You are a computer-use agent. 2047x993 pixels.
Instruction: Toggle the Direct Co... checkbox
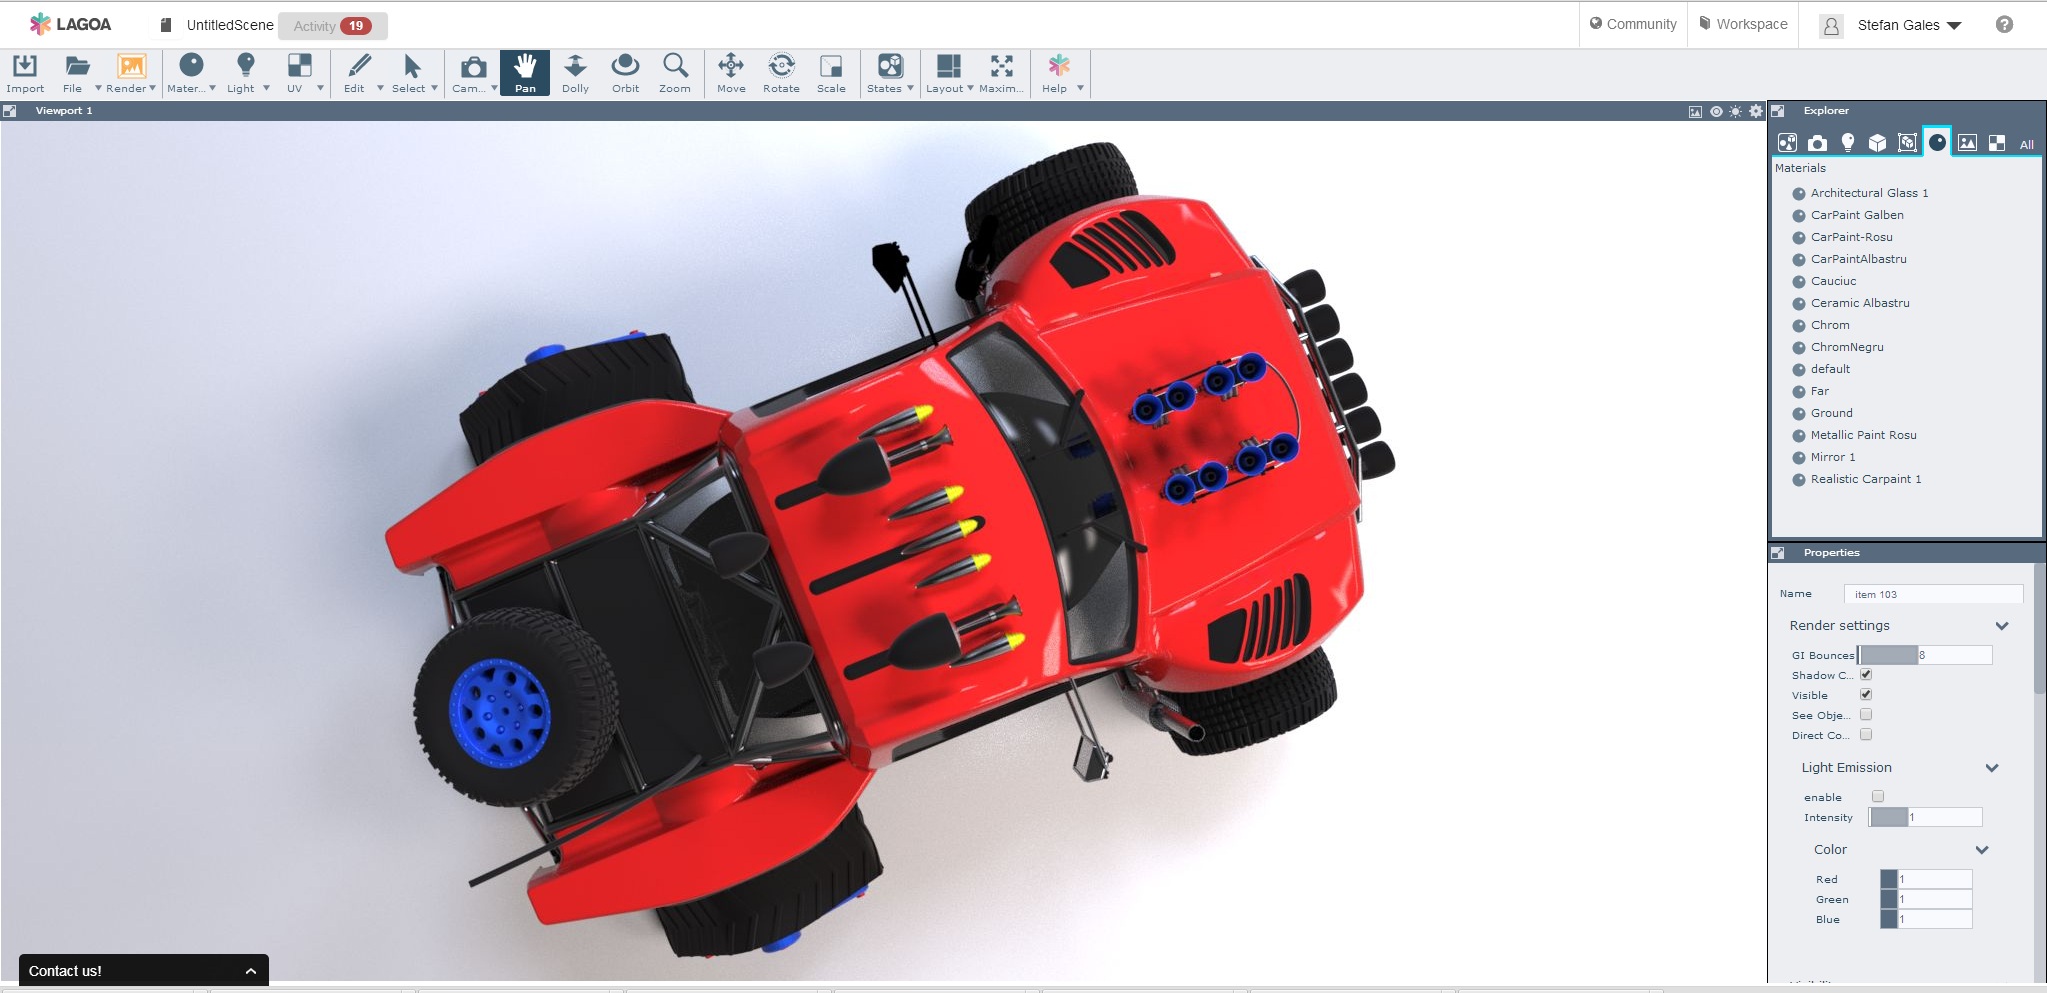pos(1866,735)
